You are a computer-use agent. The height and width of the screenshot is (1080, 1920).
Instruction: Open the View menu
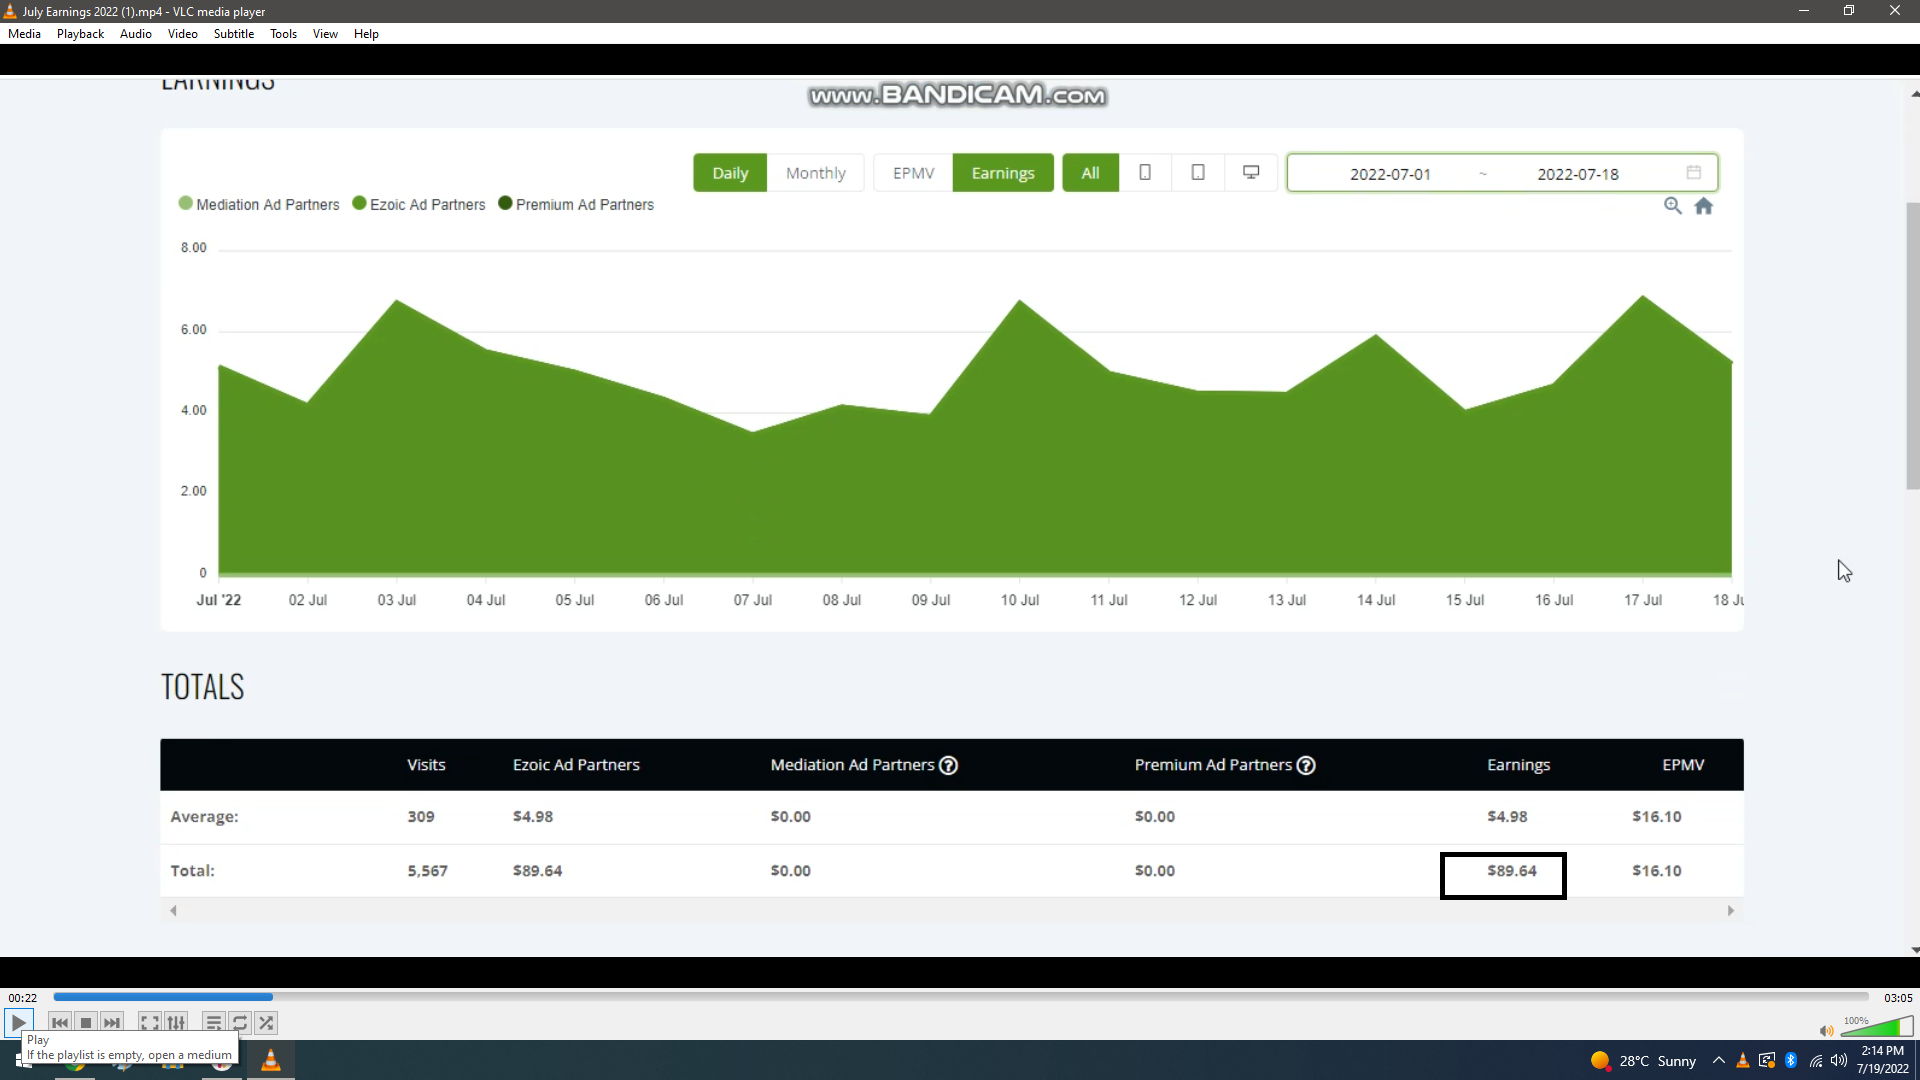click(x=325, y=34)
